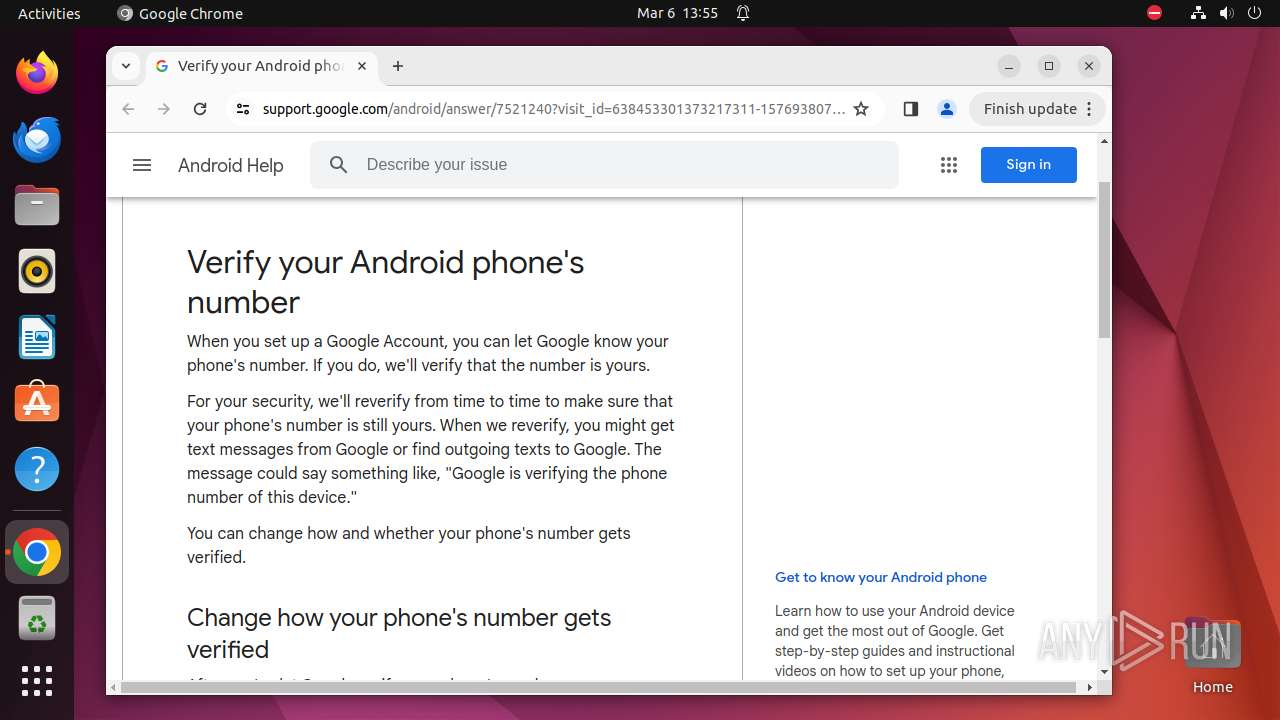Screen dimensions: 1280x720
Task: Open the Help question mark app
Action: pyautogui.click(x=37, y=469)
